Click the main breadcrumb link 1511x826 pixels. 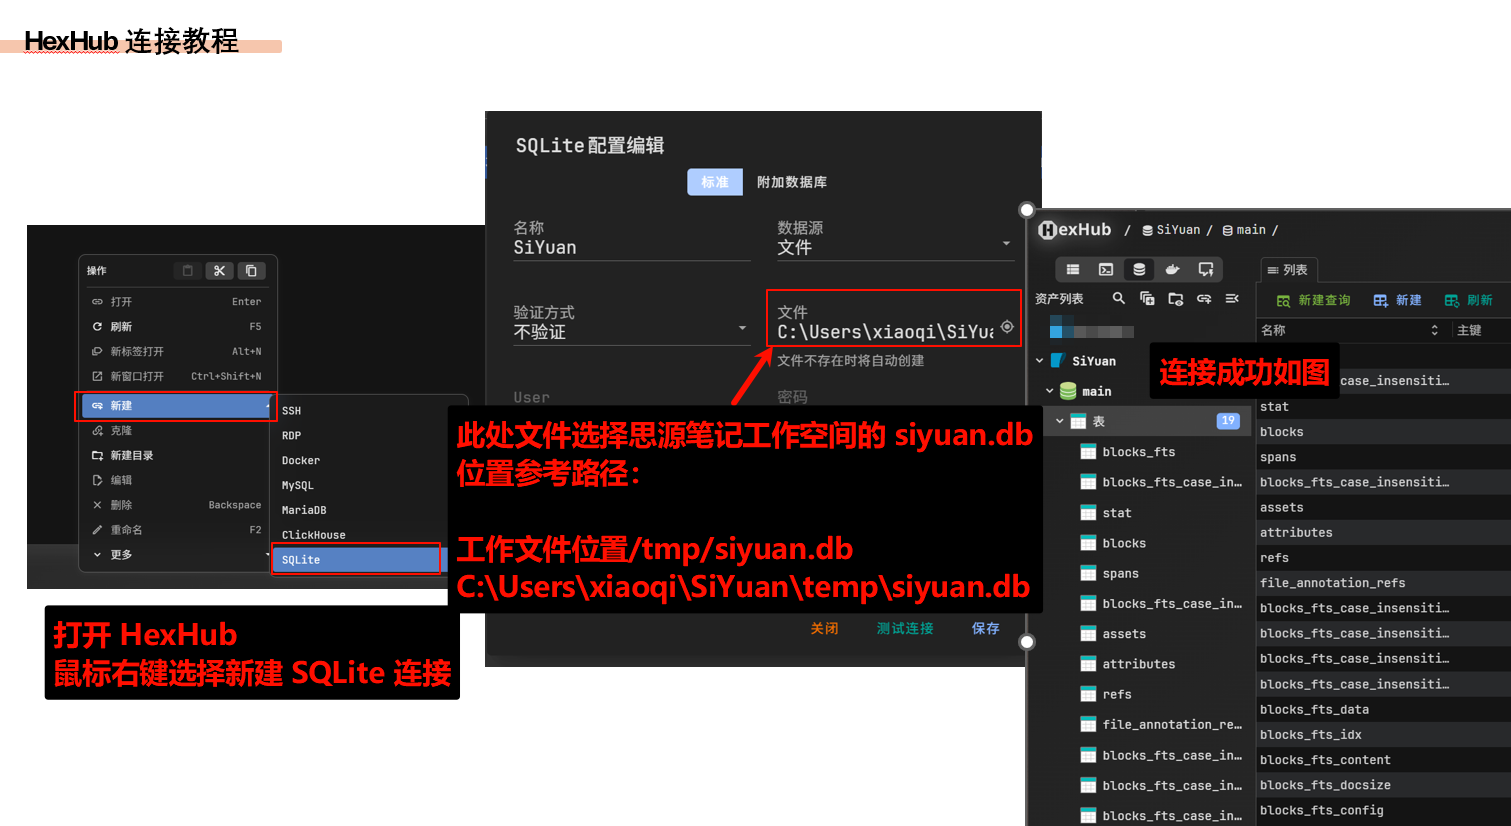click(x=1244, y=230)
